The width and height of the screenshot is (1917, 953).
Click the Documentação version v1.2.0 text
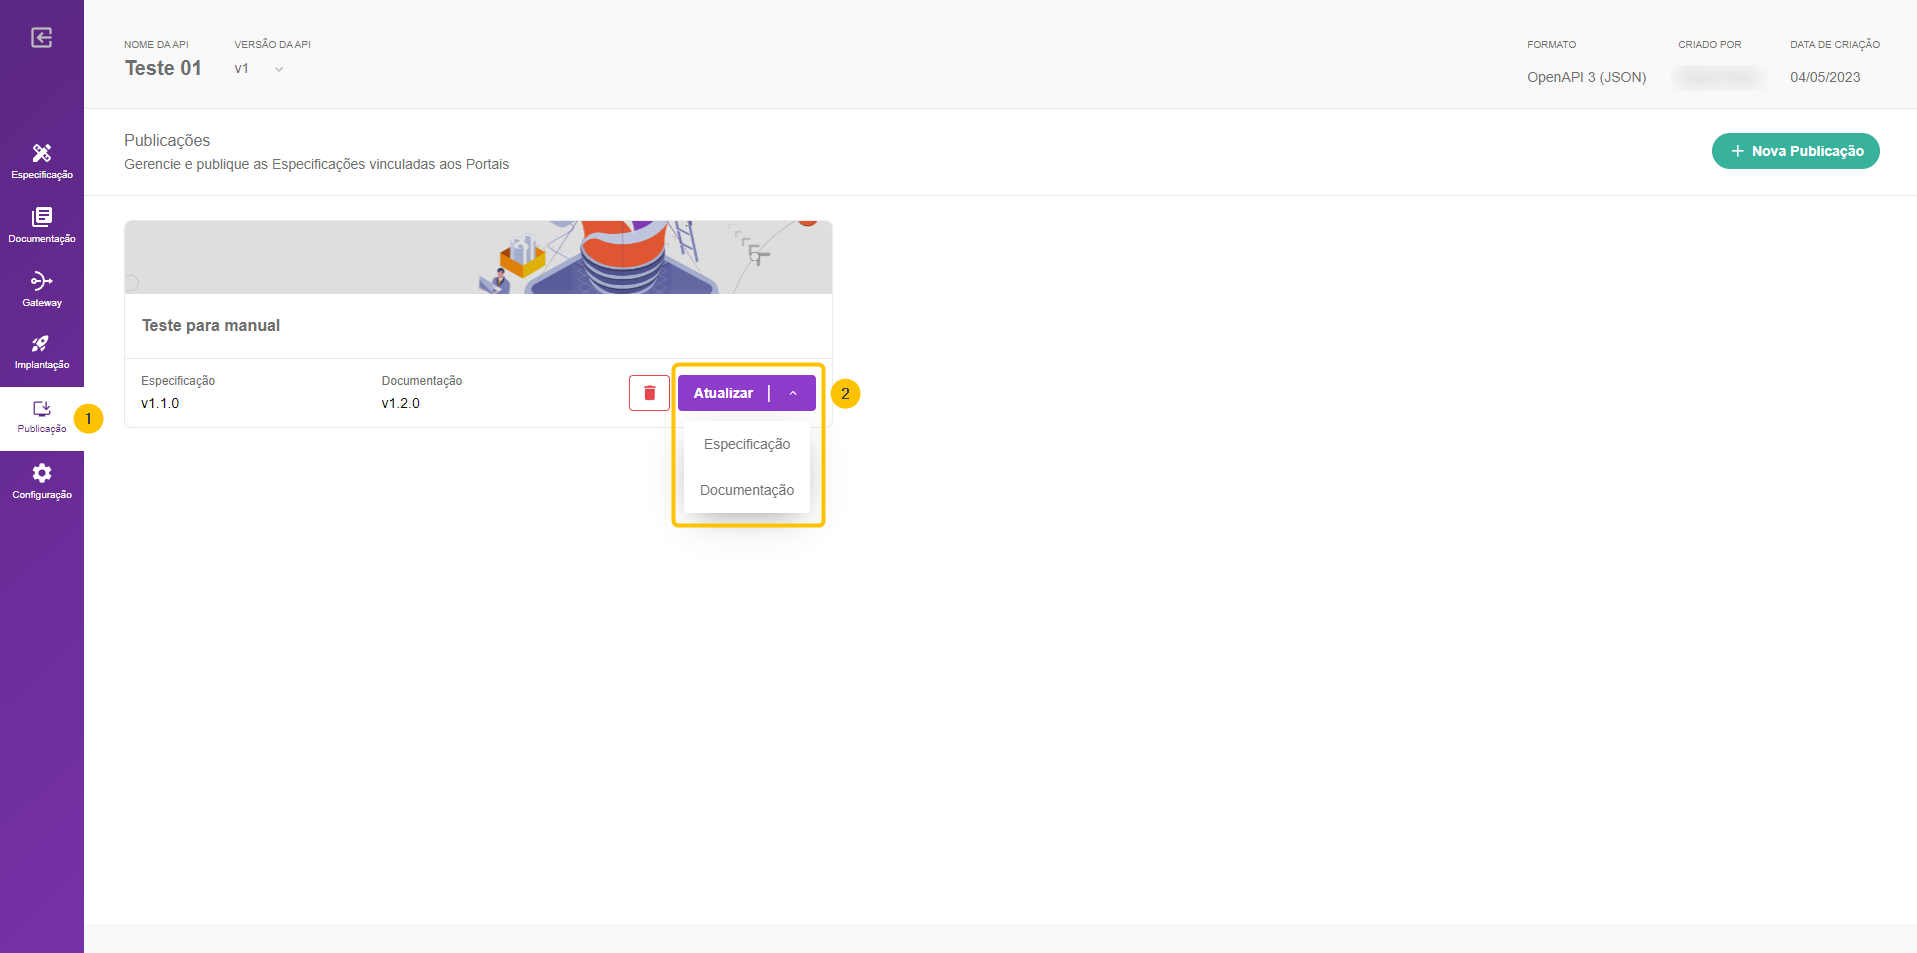point(400,403)
